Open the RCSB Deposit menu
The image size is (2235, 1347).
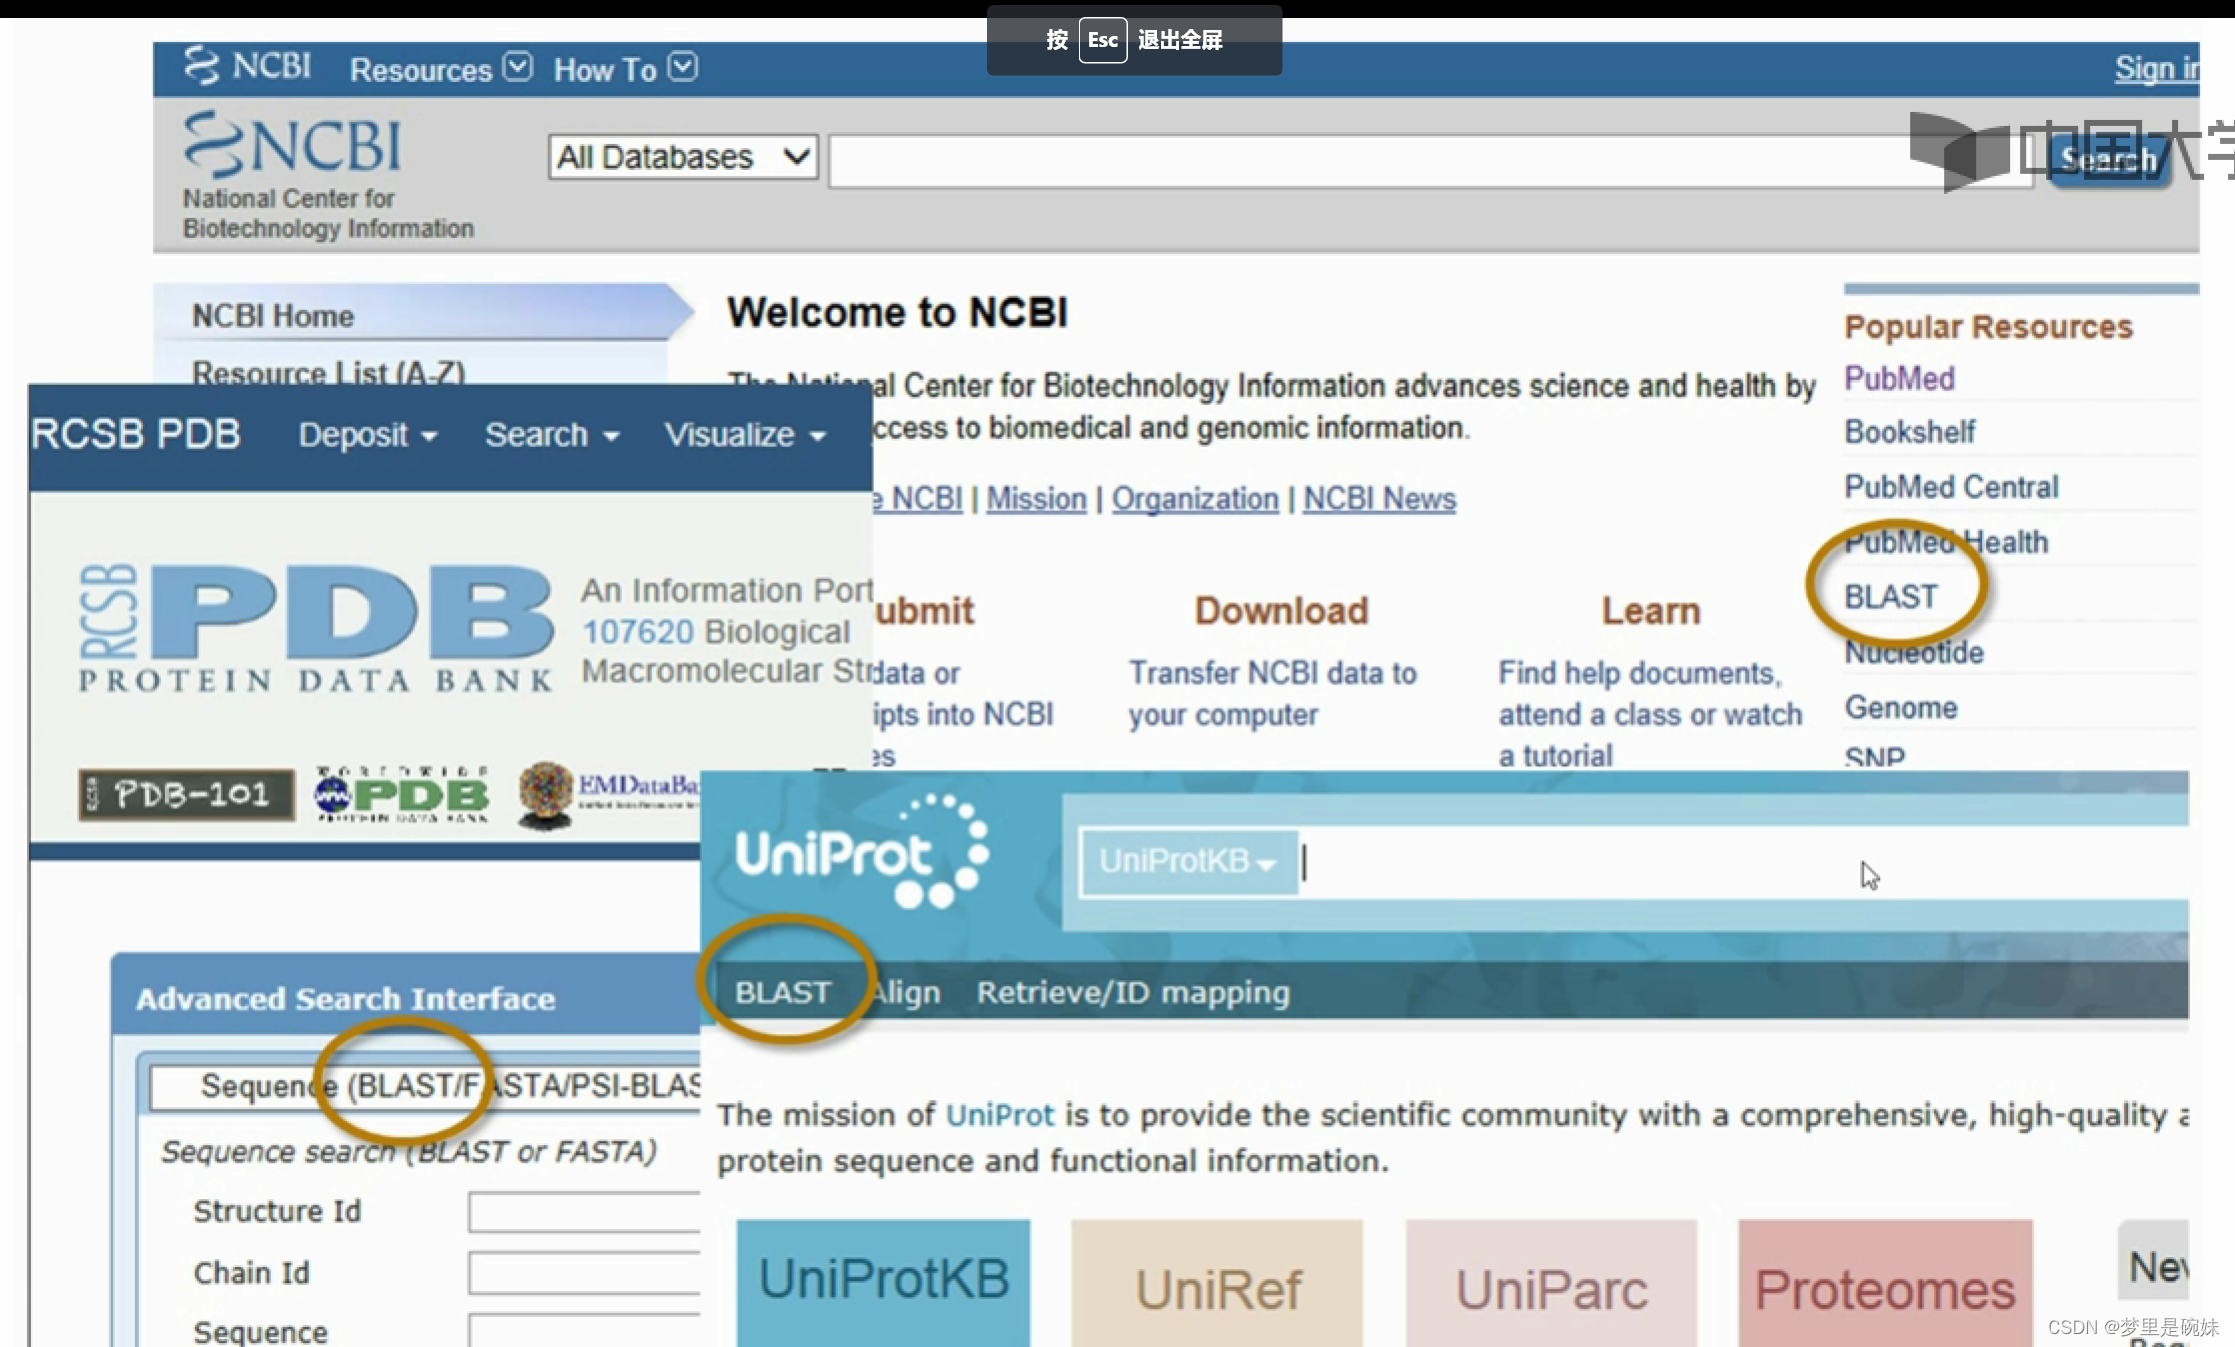pyautogui.click(x=367, y=435)
